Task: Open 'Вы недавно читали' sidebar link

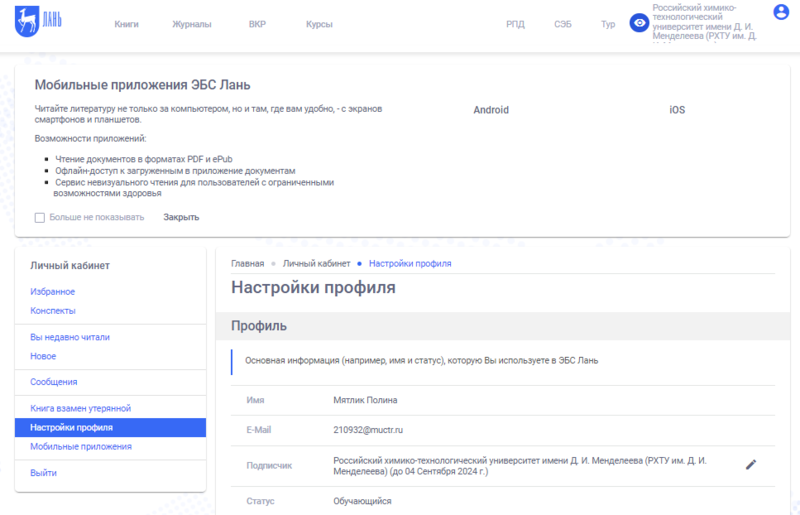Action: click(70, 337)
